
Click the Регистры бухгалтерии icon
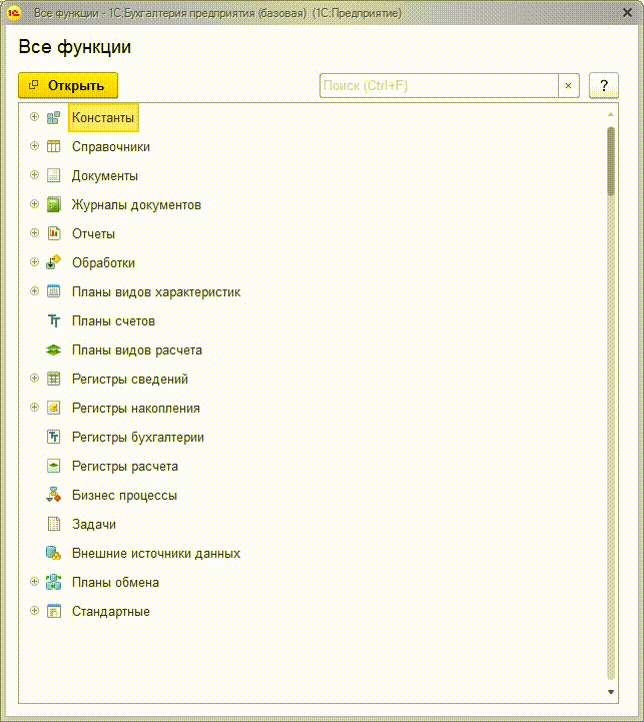[x=53, y=437]
